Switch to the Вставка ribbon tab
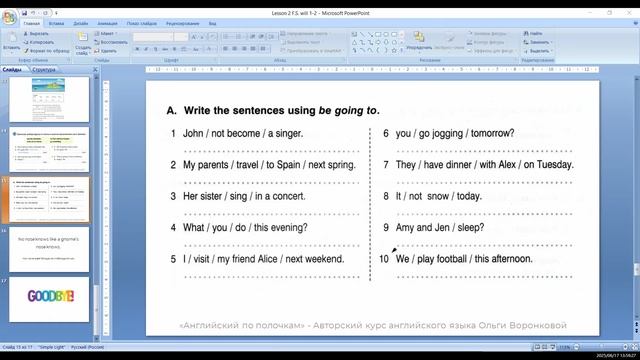 tap(56, 24)
